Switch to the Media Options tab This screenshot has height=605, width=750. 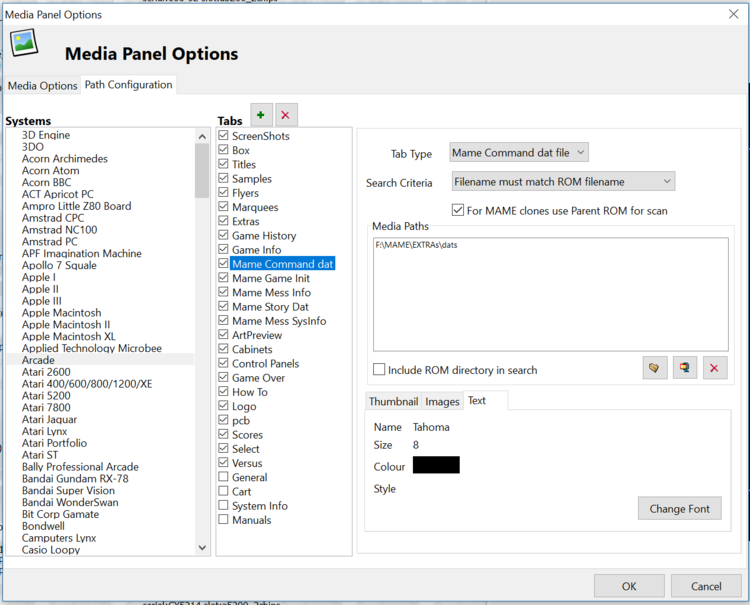click(x=43, y=86)
